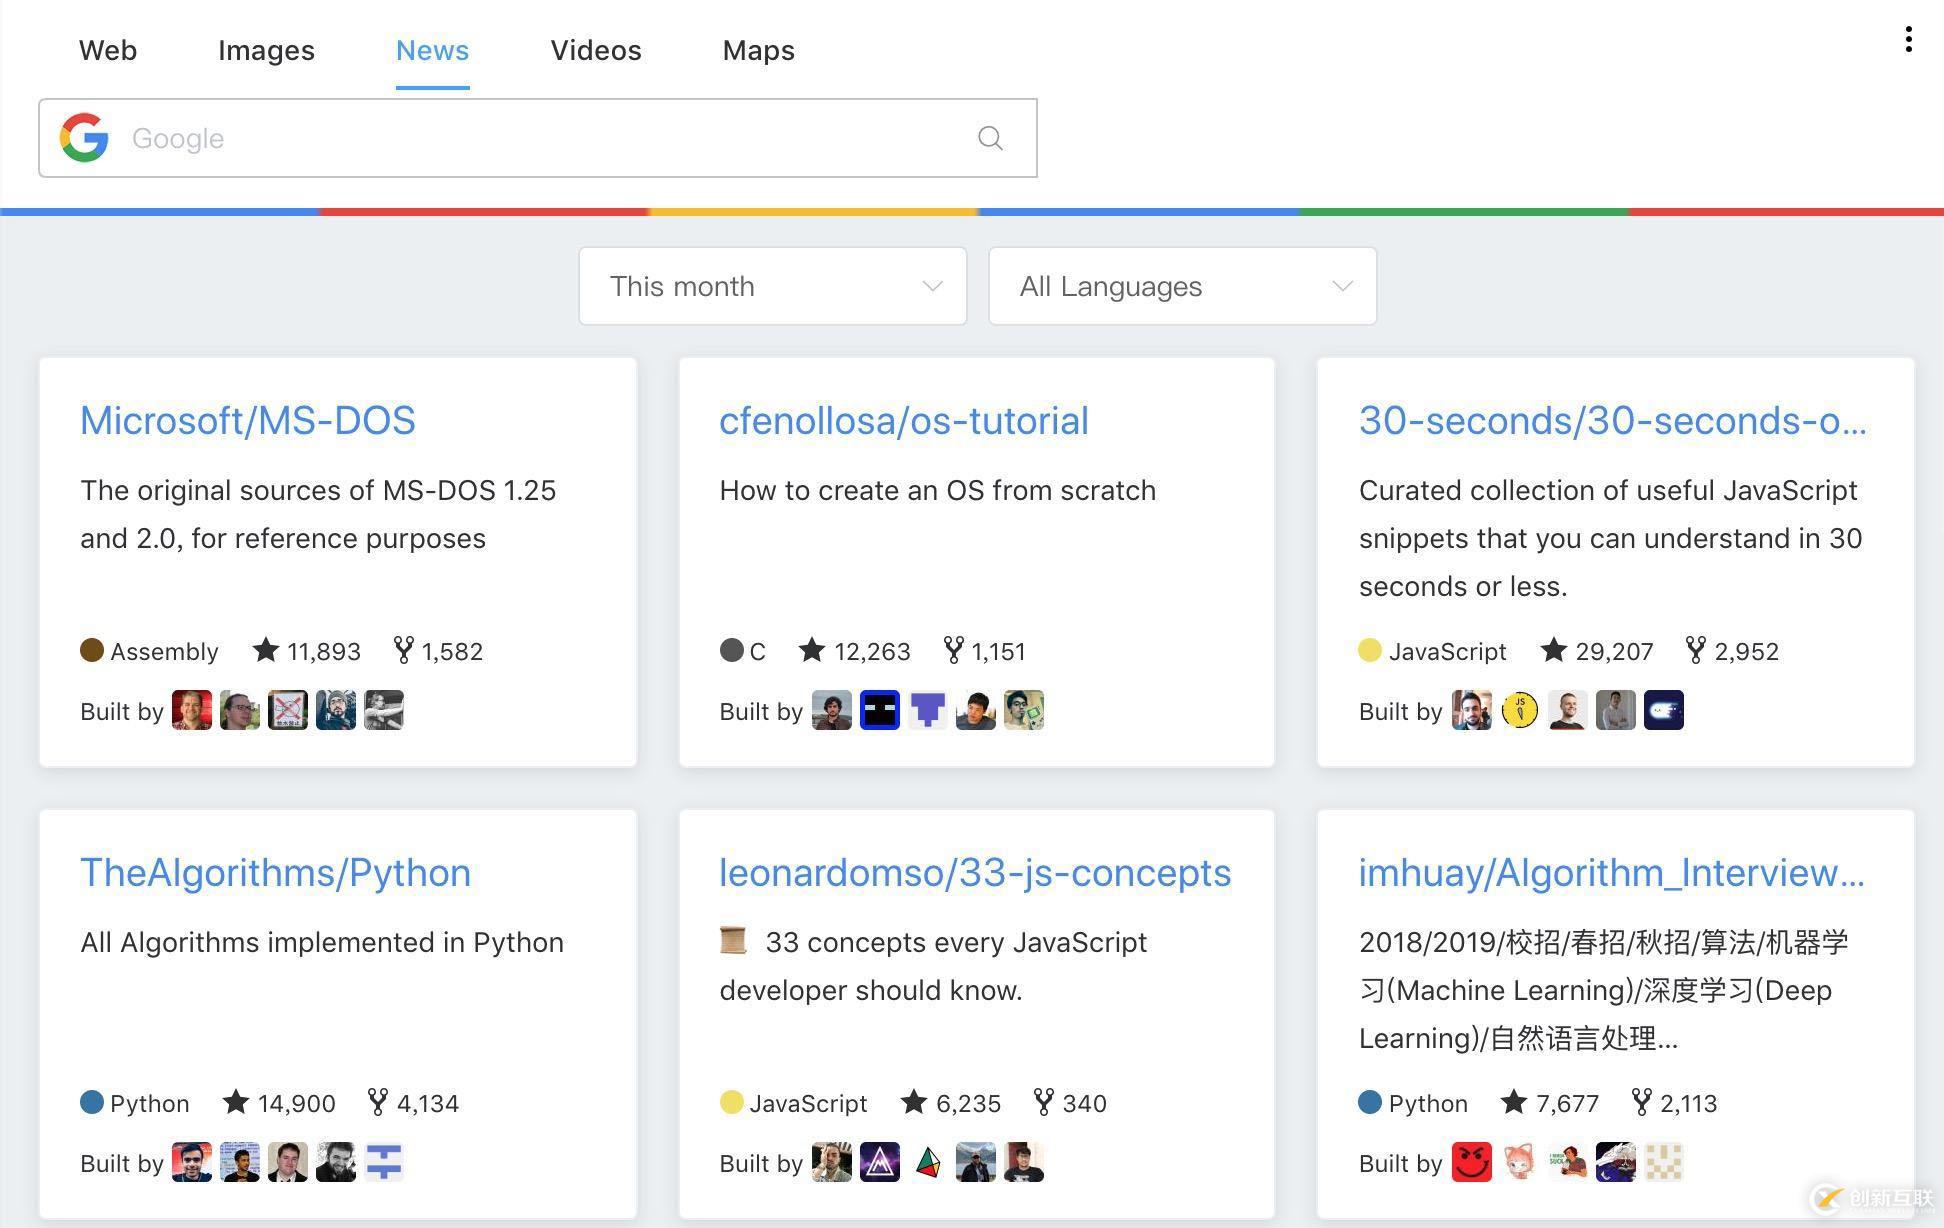This screenshot has width=1944, height=1228.
Task: Click red smiley avatar on imhuay card
Action: click(x=1471, y=1163)
